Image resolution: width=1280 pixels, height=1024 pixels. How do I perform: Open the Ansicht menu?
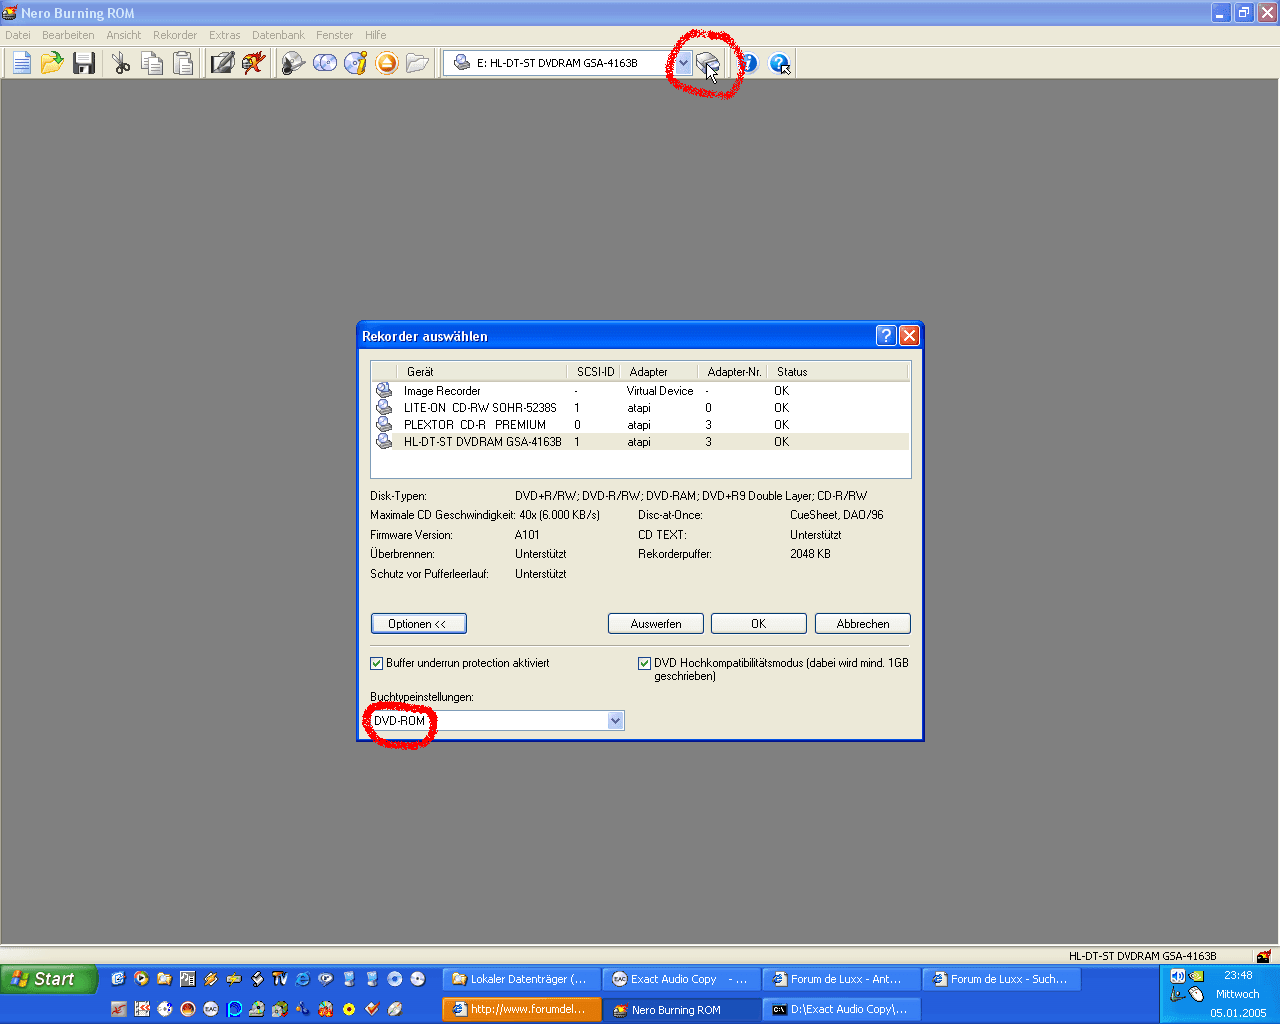pos(124,35)
